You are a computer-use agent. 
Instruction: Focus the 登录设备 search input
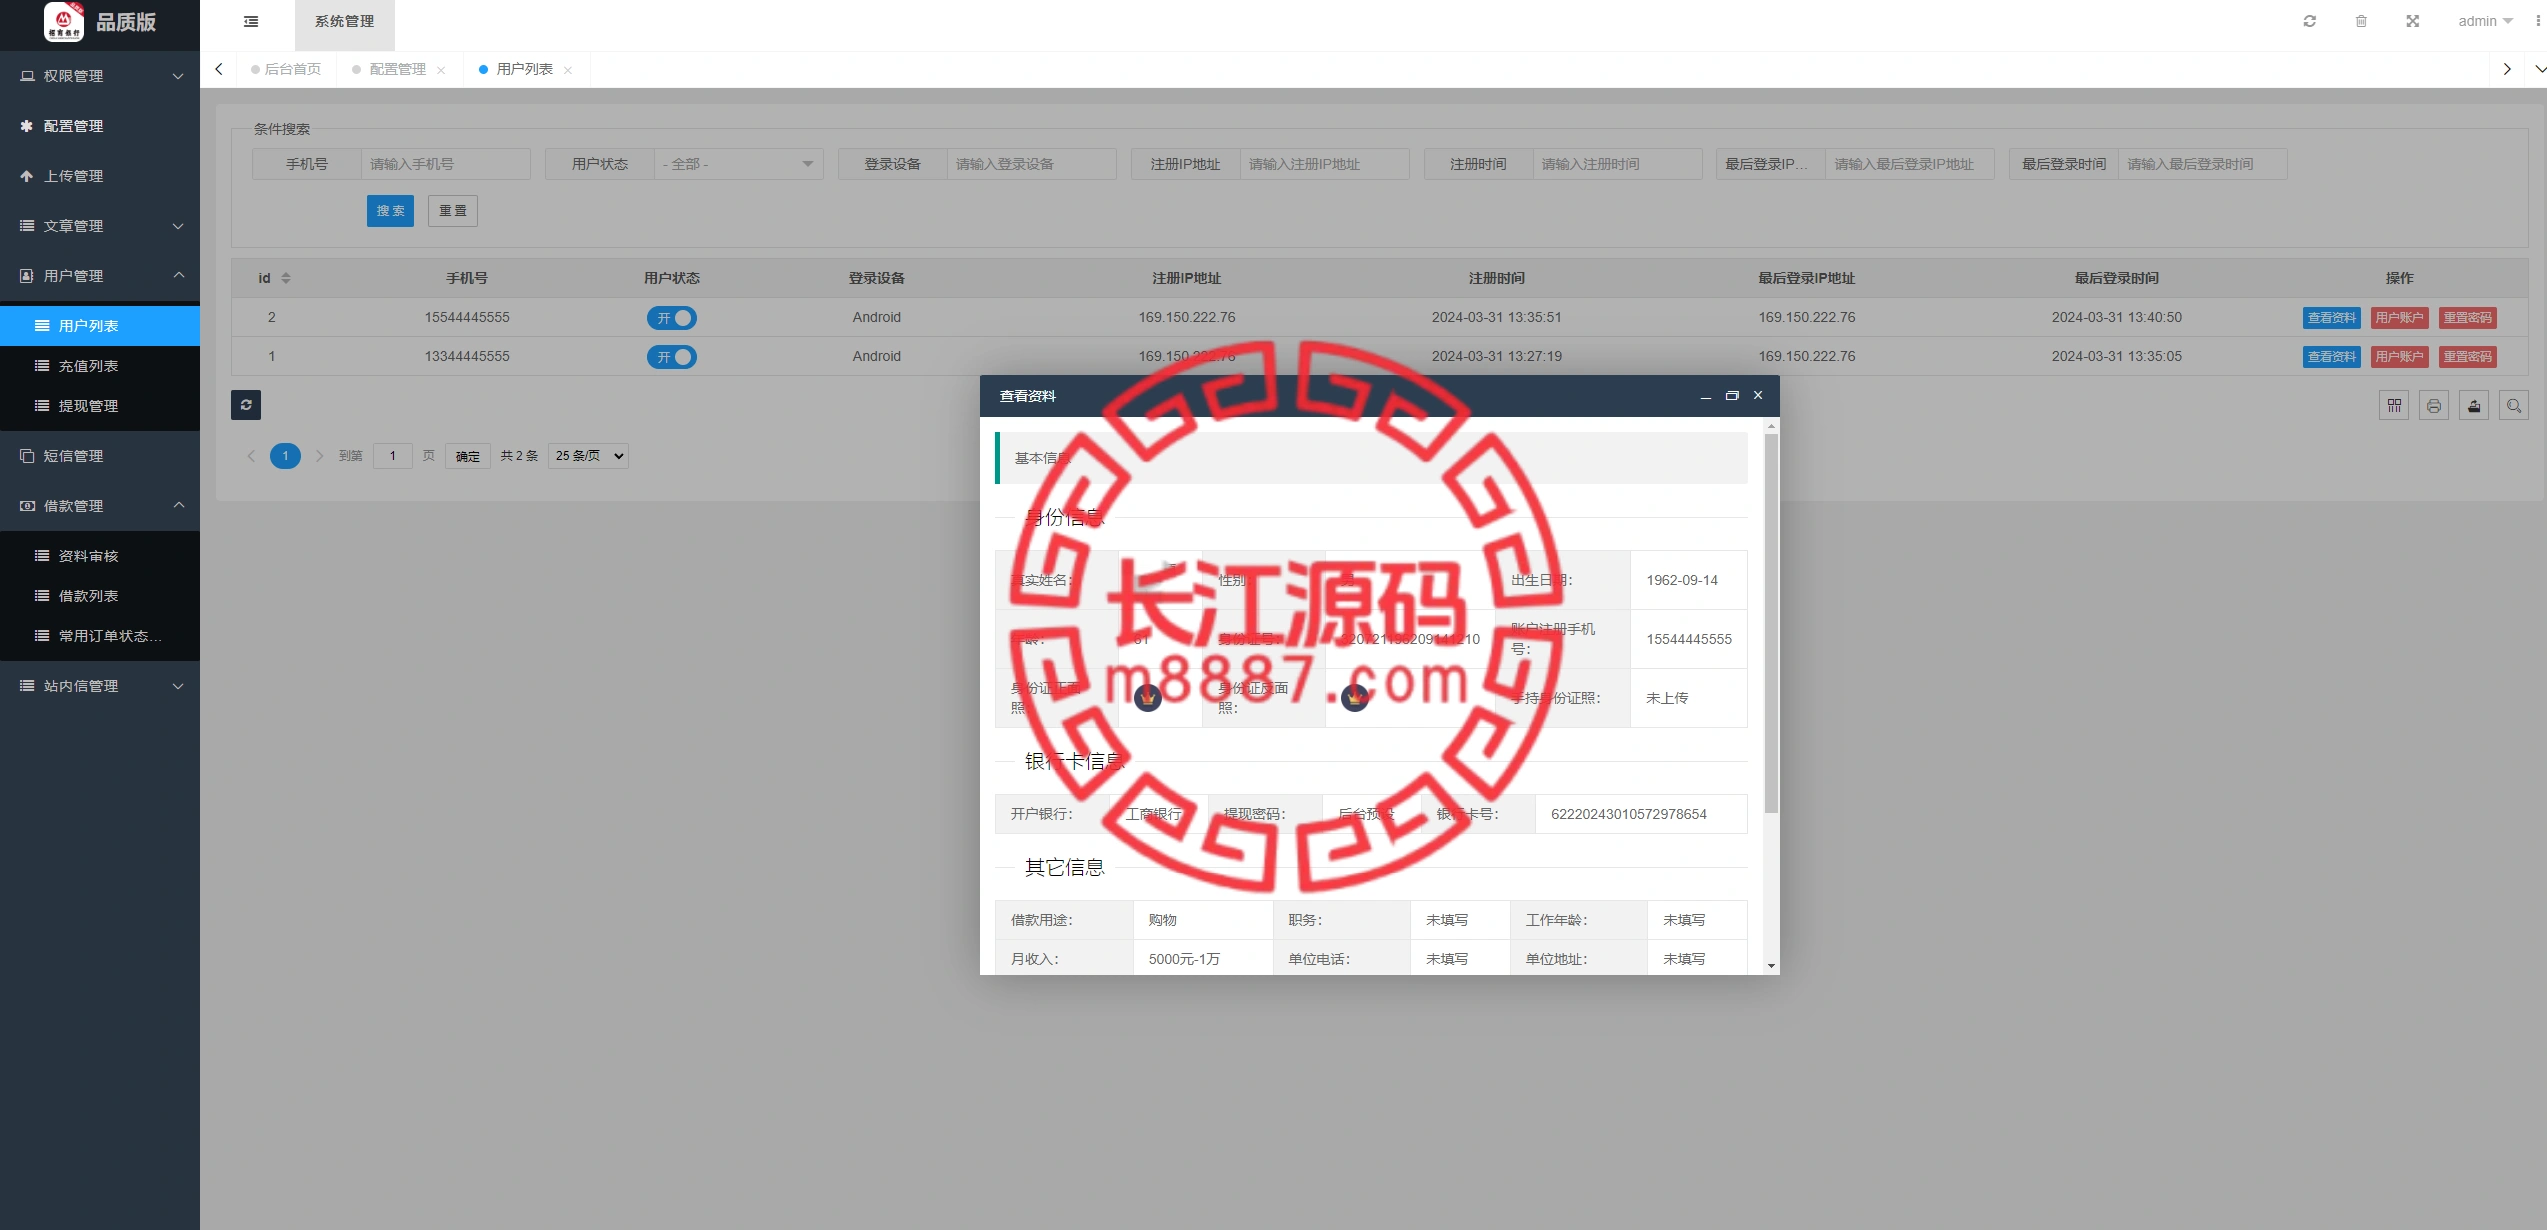(1032, 164)
